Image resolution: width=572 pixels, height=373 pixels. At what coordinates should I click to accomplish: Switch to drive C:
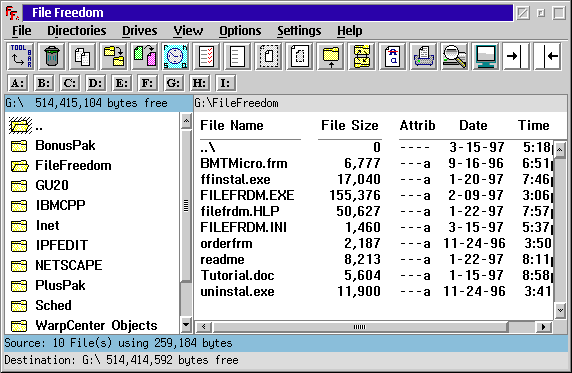(70, 83)
